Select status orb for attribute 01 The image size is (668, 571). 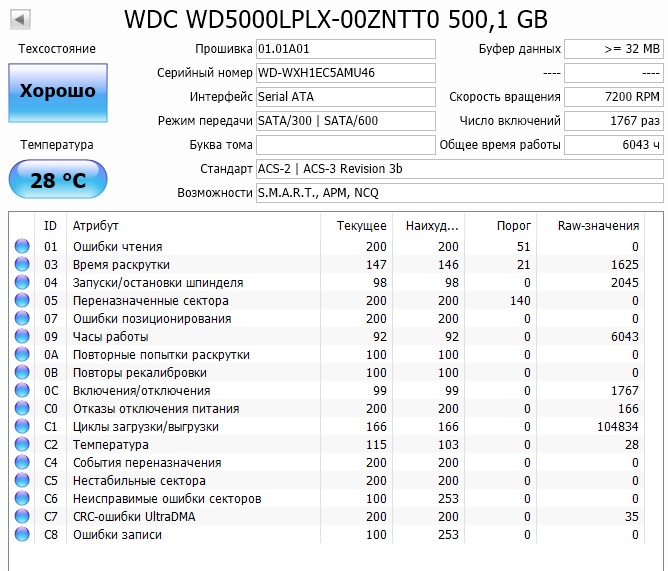pyautogui.click(x=22, y=246)
